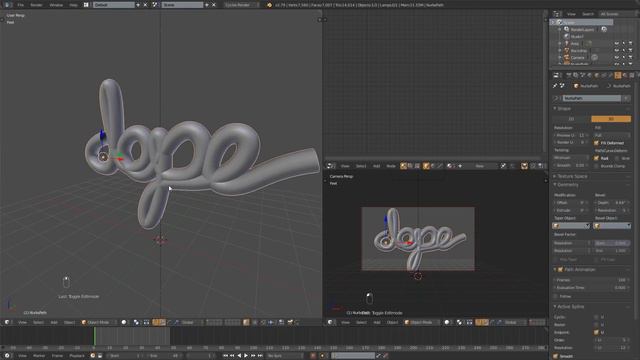Toggle Endpoint U checkbox in Active Spline
Viewport: 640px width, 360px height.
click(x=596, y=332)
